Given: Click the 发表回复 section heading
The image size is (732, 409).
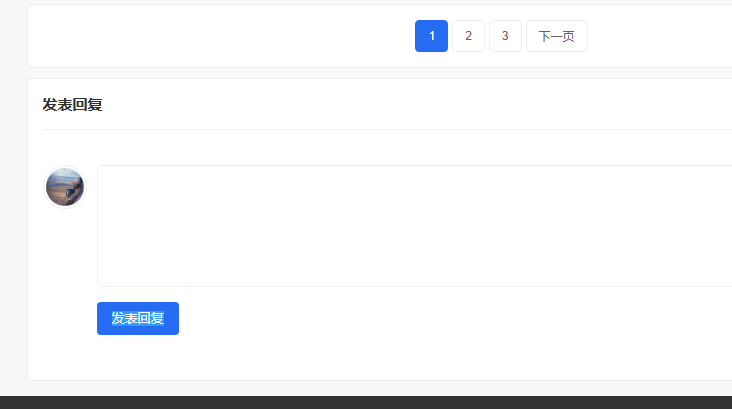Looking at the screenshot, I should coord(72,105).
